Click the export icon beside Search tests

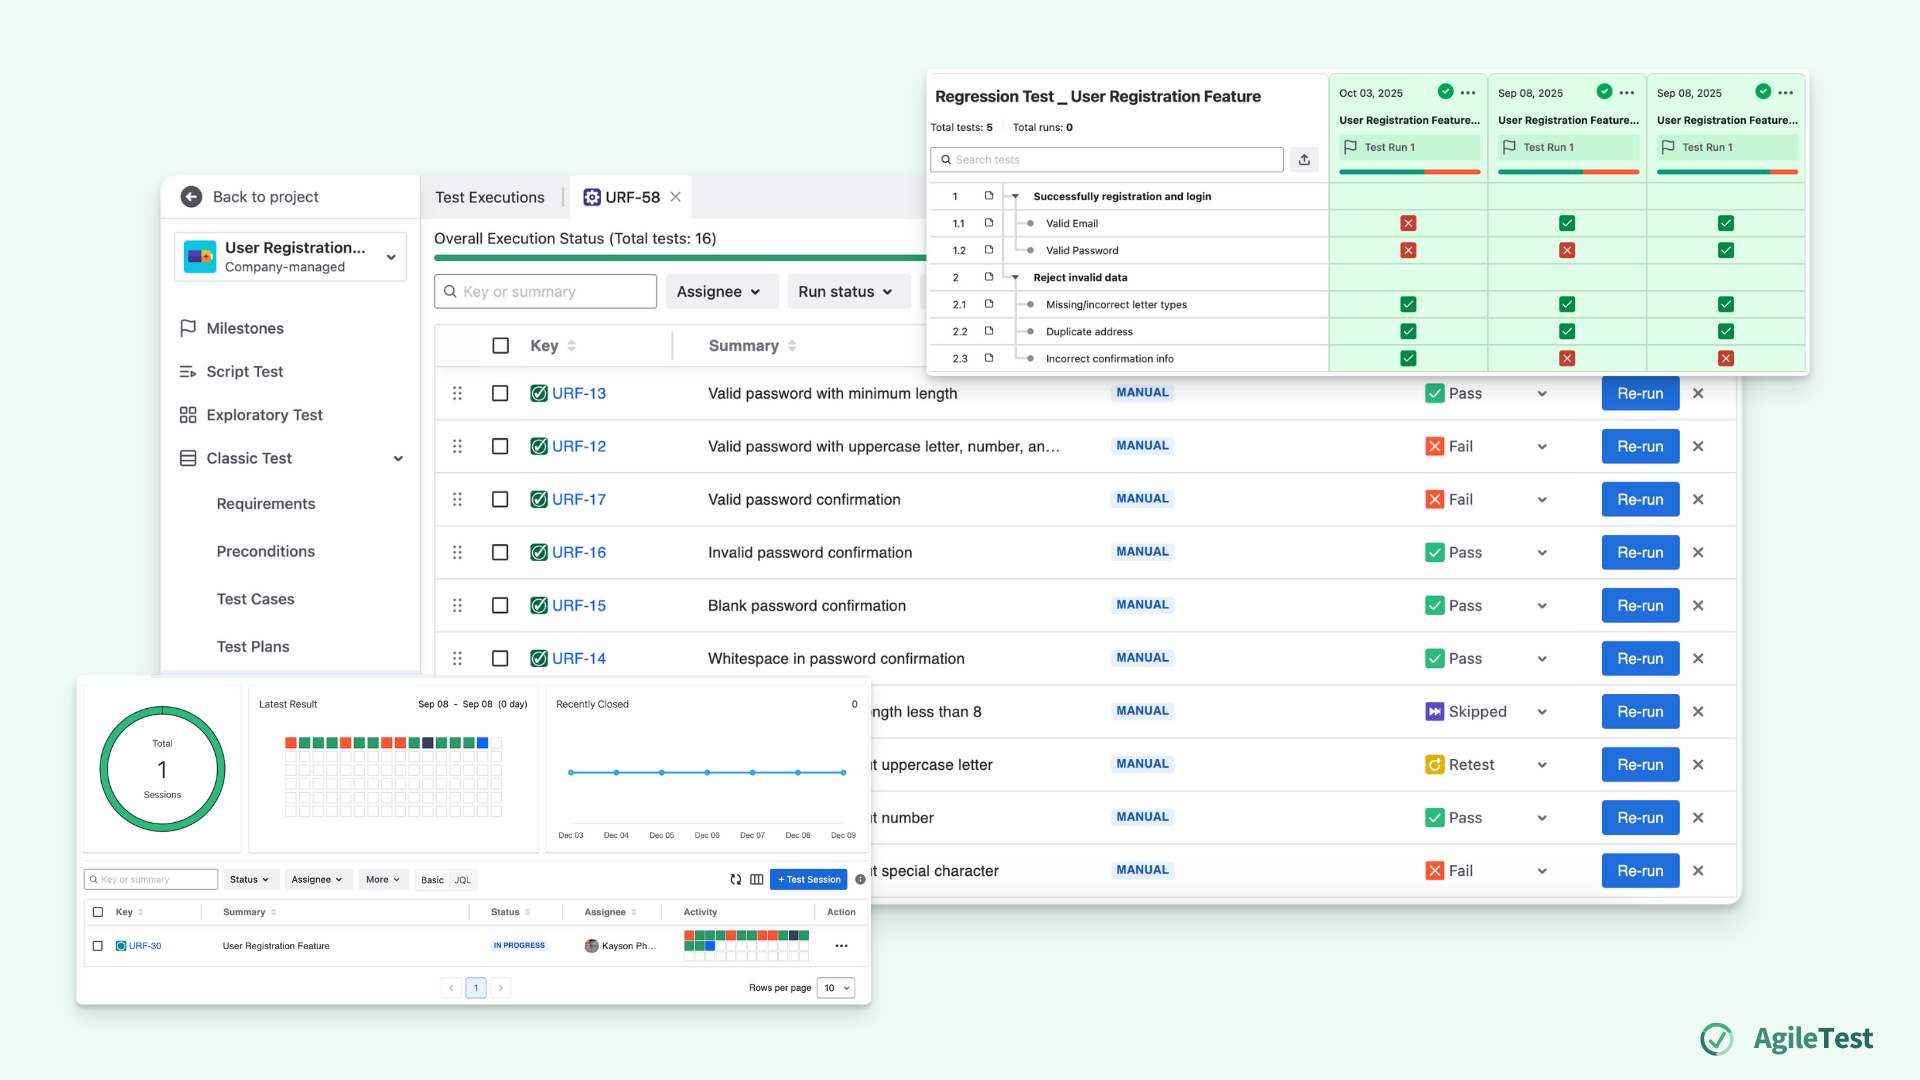click(x=1304, y=160)
